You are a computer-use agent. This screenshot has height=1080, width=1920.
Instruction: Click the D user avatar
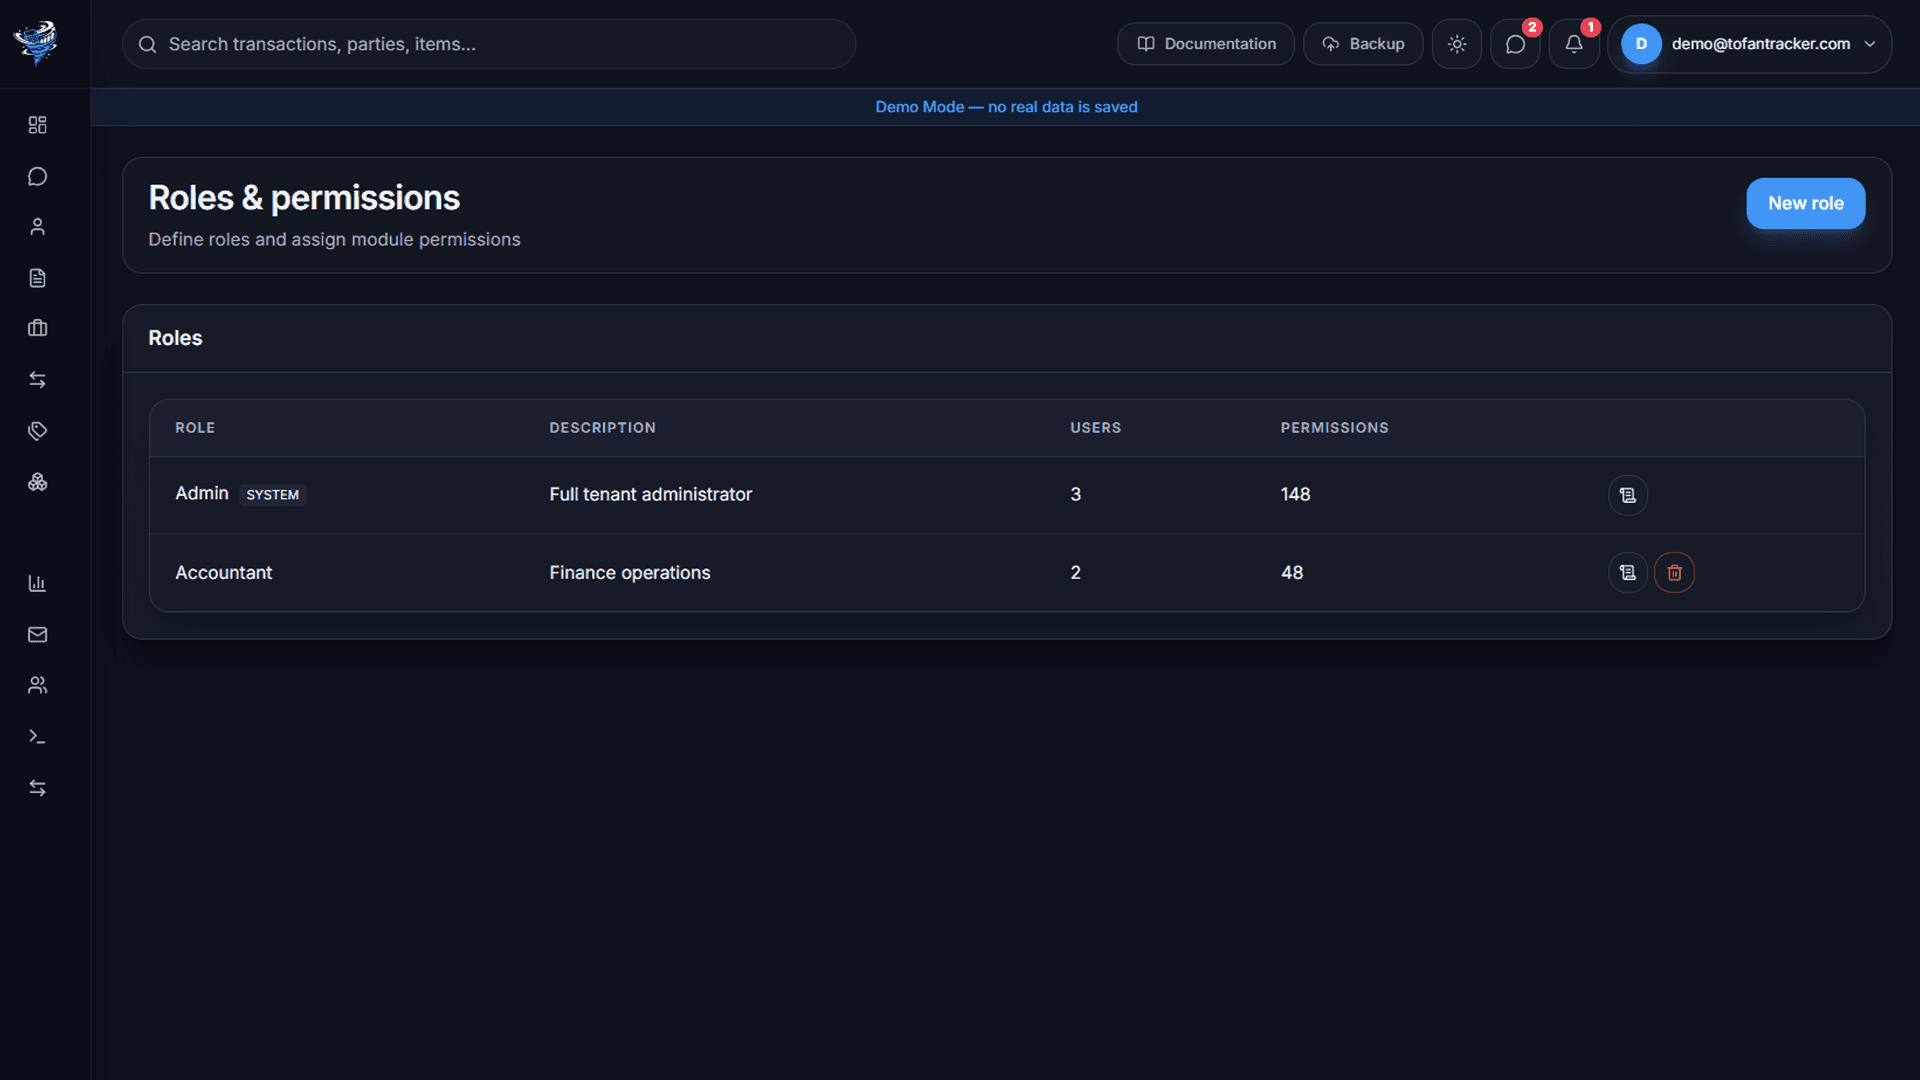tap(1641, 44)
